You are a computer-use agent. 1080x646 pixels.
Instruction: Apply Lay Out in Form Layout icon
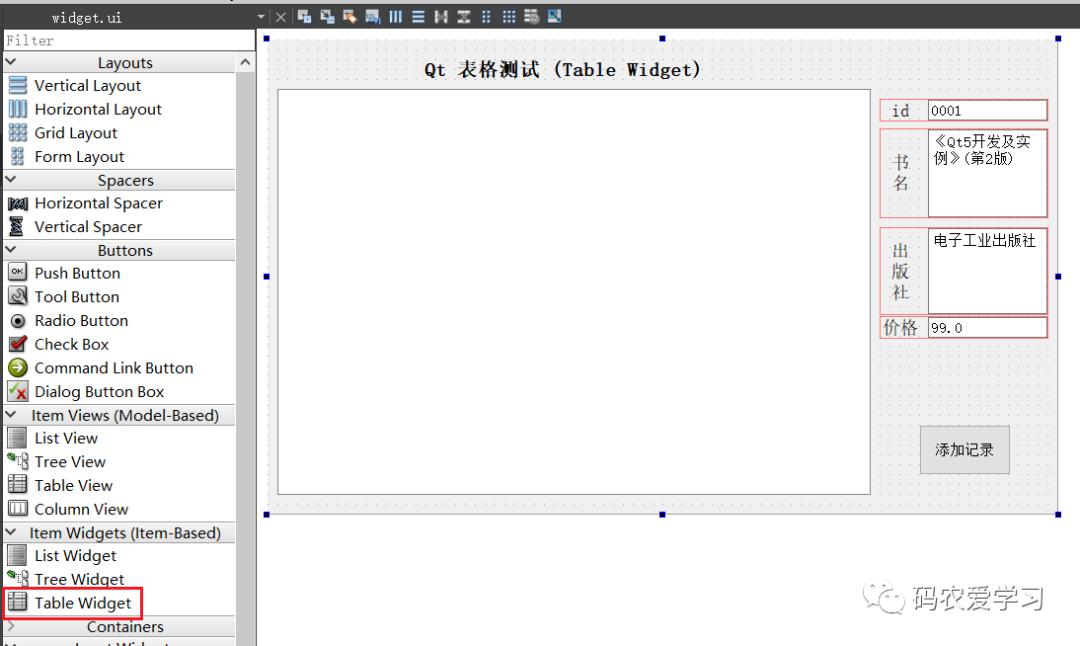[x=486, y=17]
